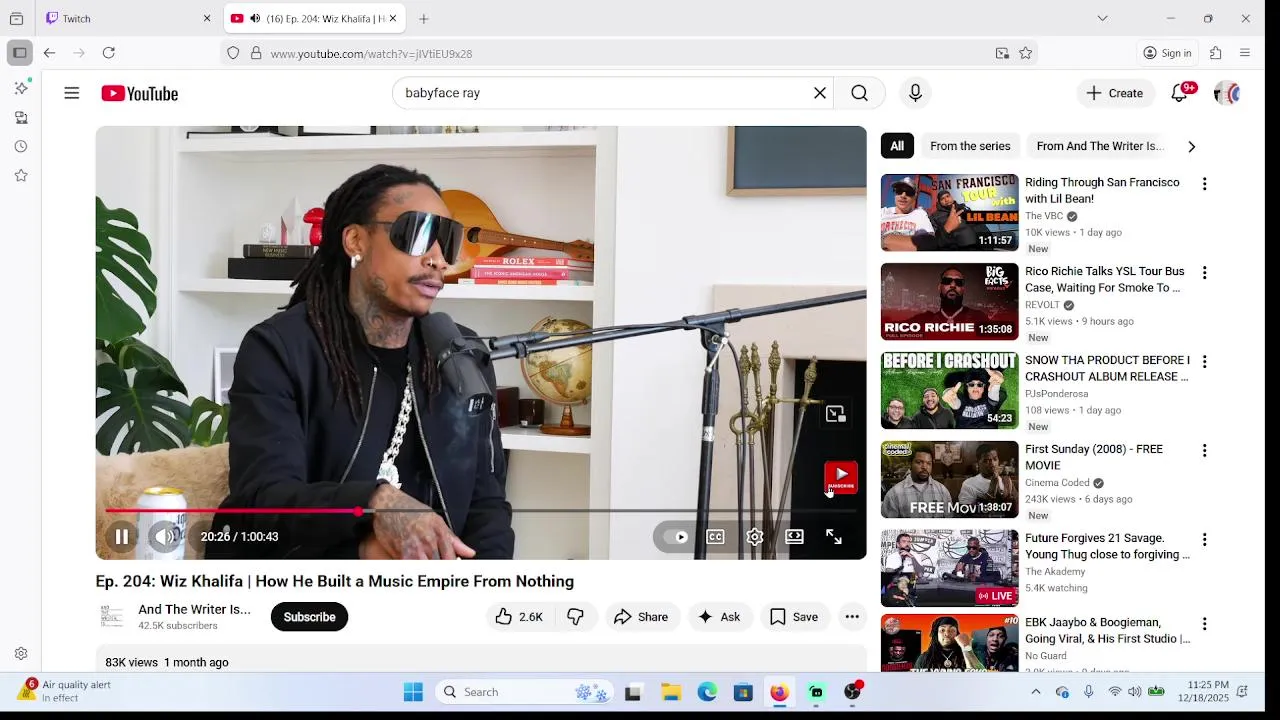Image resolution: width=1280 pixels, height=720 pixels.
Task: Open picture-in-picture overlay icon on video
Action: (x=836, y=414)
